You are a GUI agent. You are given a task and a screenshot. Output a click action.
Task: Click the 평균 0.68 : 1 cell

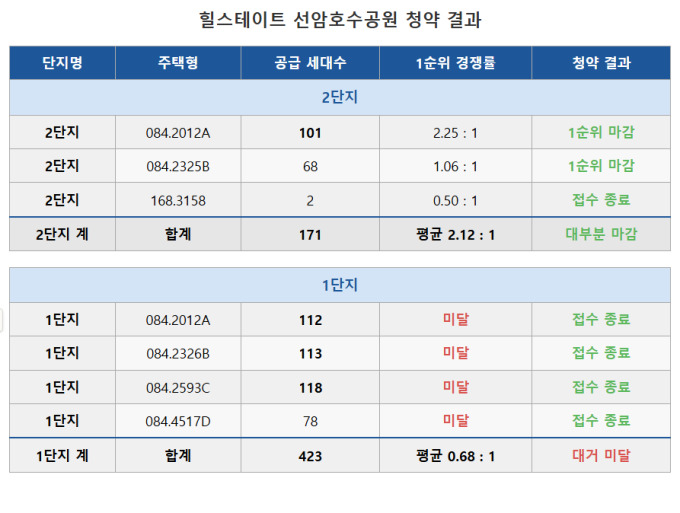455,455
